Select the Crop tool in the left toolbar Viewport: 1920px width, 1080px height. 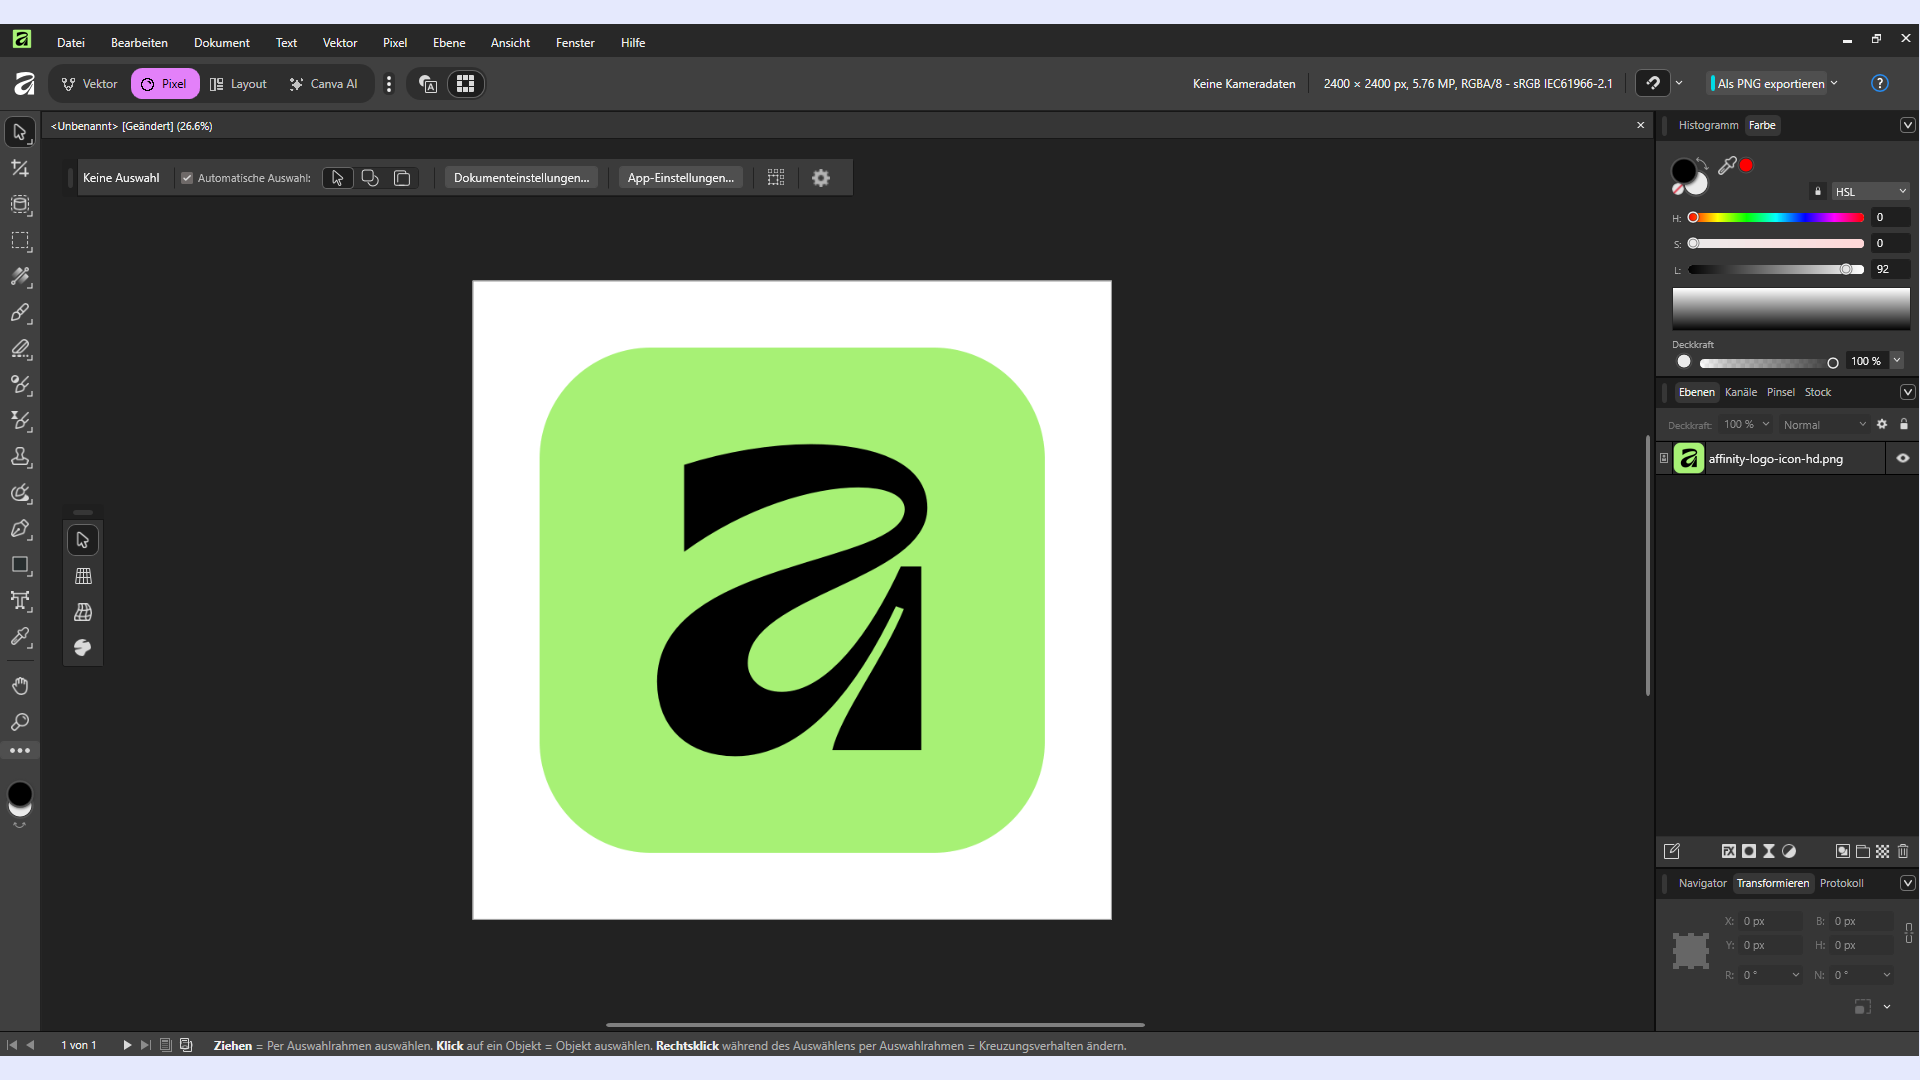coord(20,168)
